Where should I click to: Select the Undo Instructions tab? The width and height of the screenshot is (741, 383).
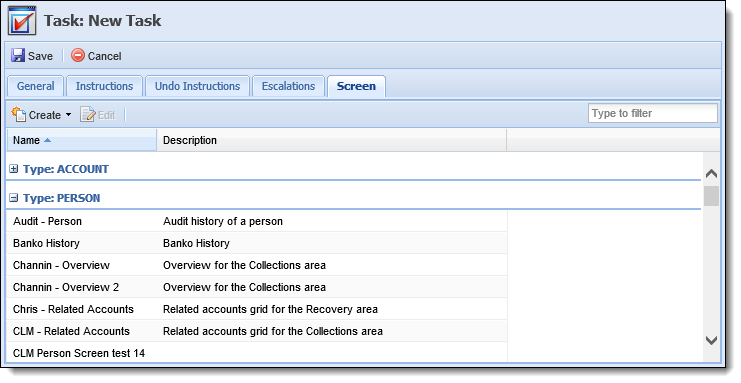pos(198,86)
